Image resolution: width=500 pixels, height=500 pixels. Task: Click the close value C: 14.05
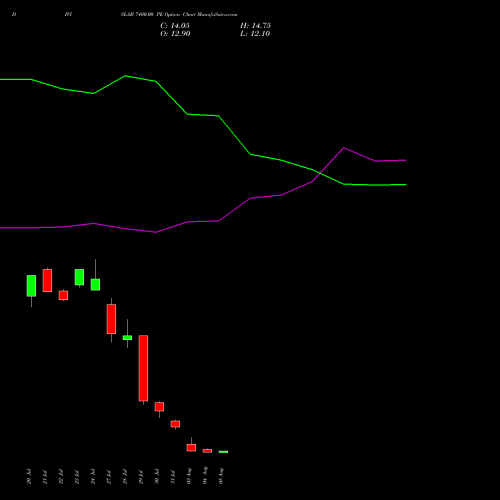pyautogui.click(x=175, y=26)
